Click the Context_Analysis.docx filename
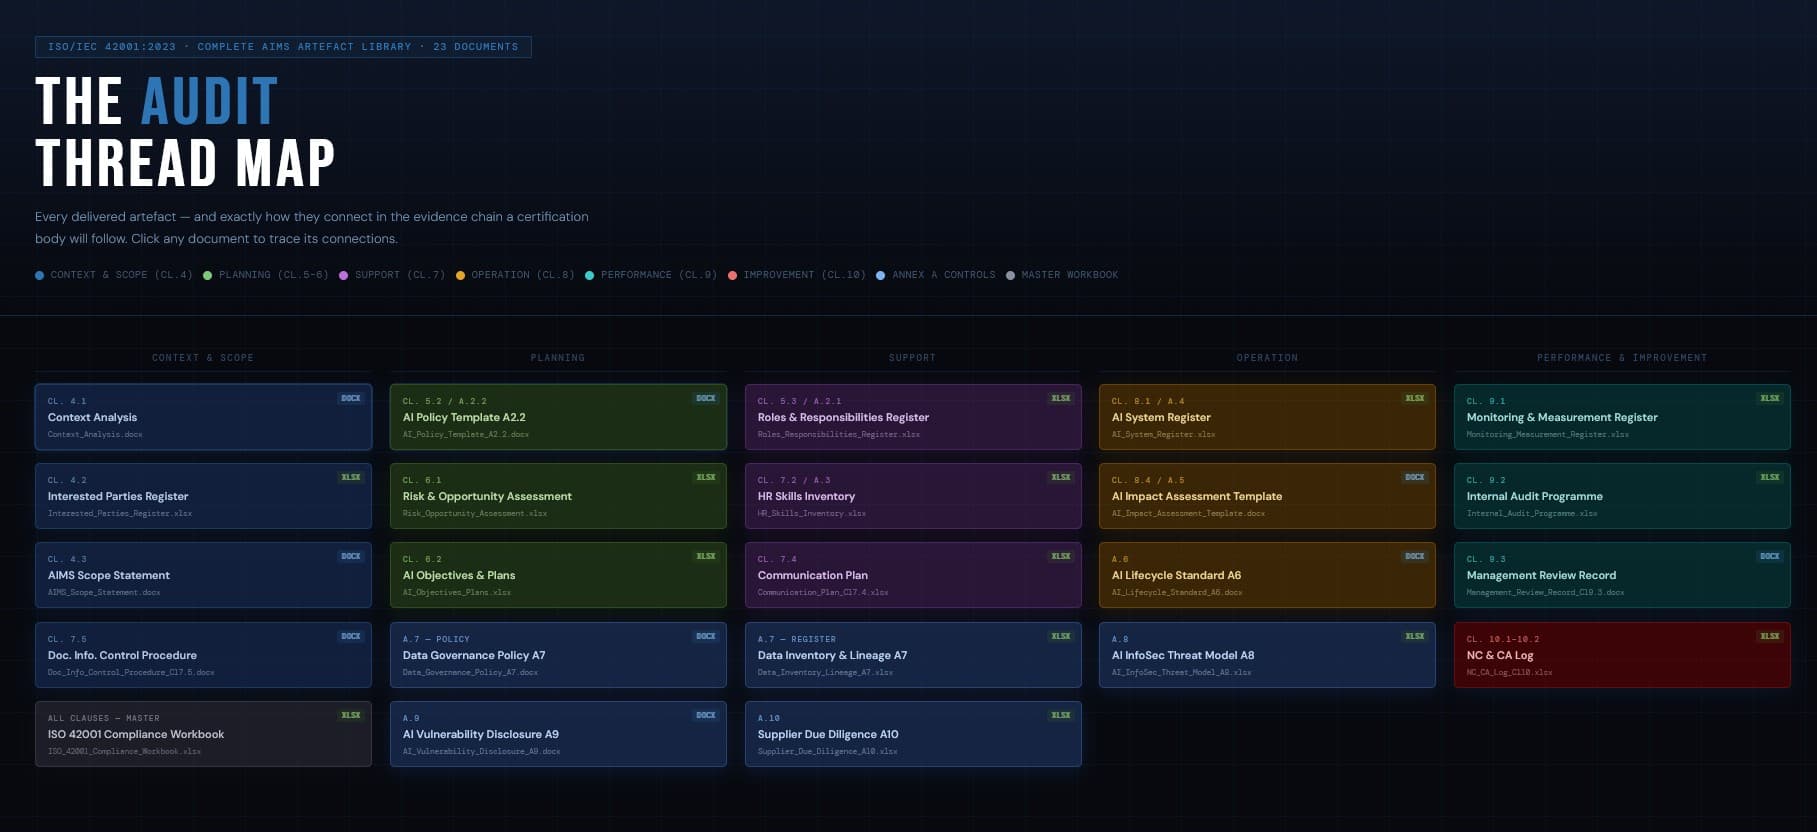Screen dimensions: 1817x832 pos(95,434)
